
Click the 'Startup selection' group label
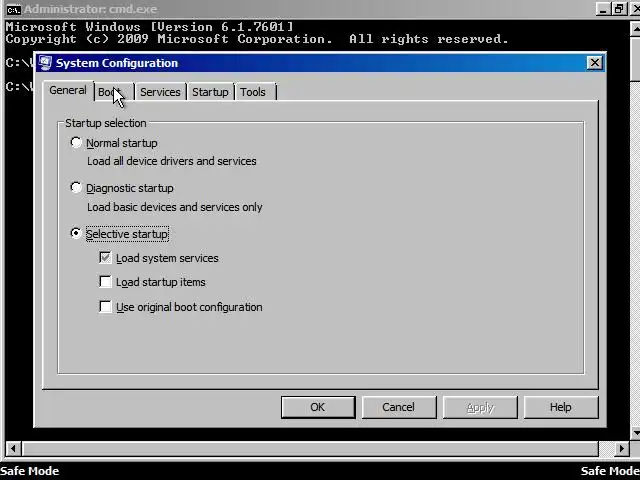coord(106,123)
